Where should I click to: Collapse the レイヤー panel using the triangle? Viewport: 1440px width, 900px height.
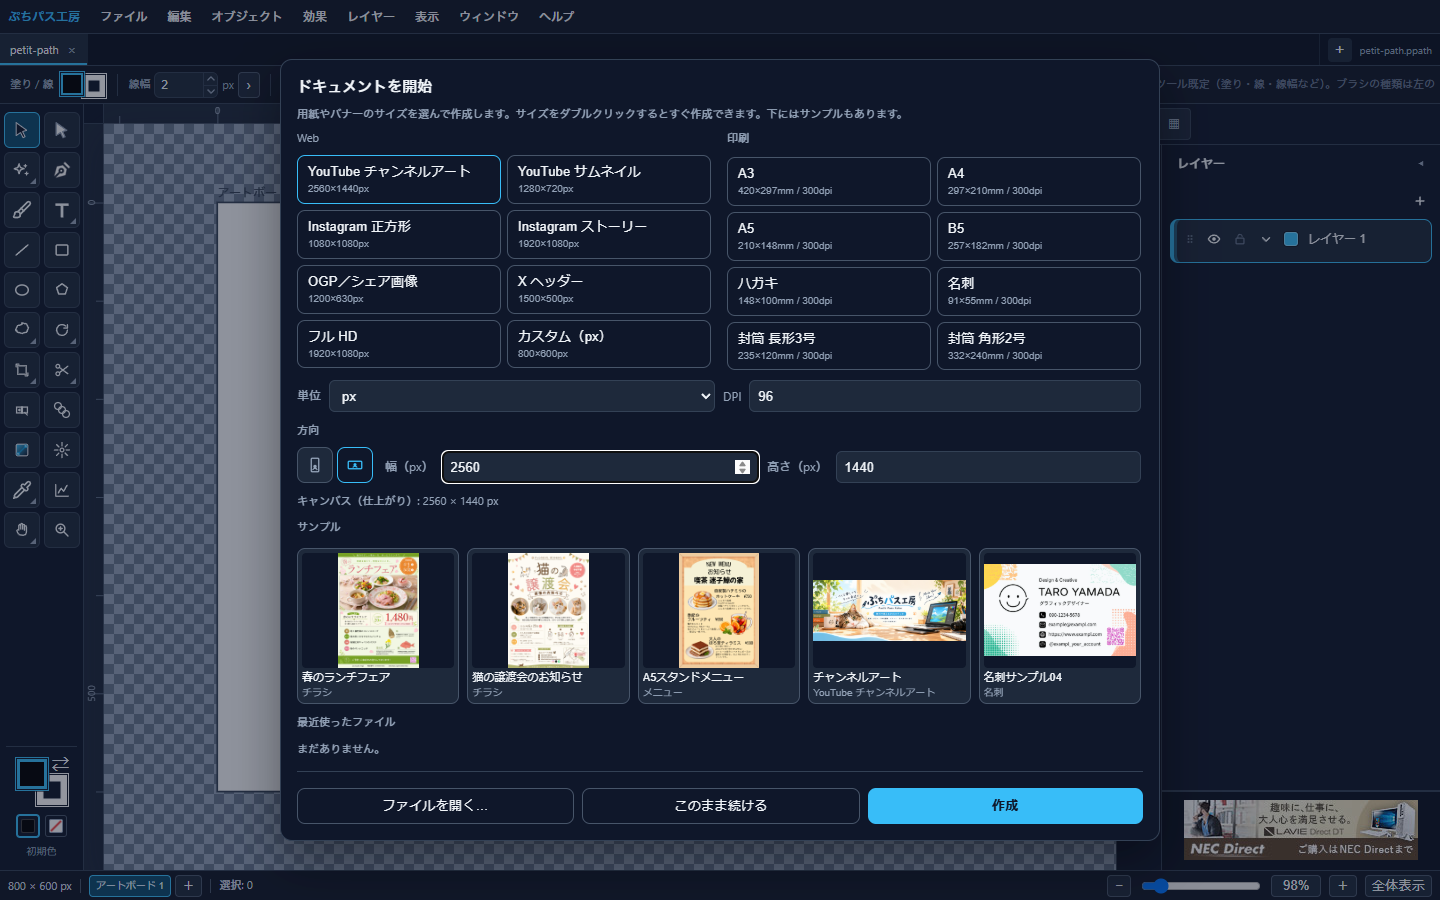click(x=1421, y=164)
